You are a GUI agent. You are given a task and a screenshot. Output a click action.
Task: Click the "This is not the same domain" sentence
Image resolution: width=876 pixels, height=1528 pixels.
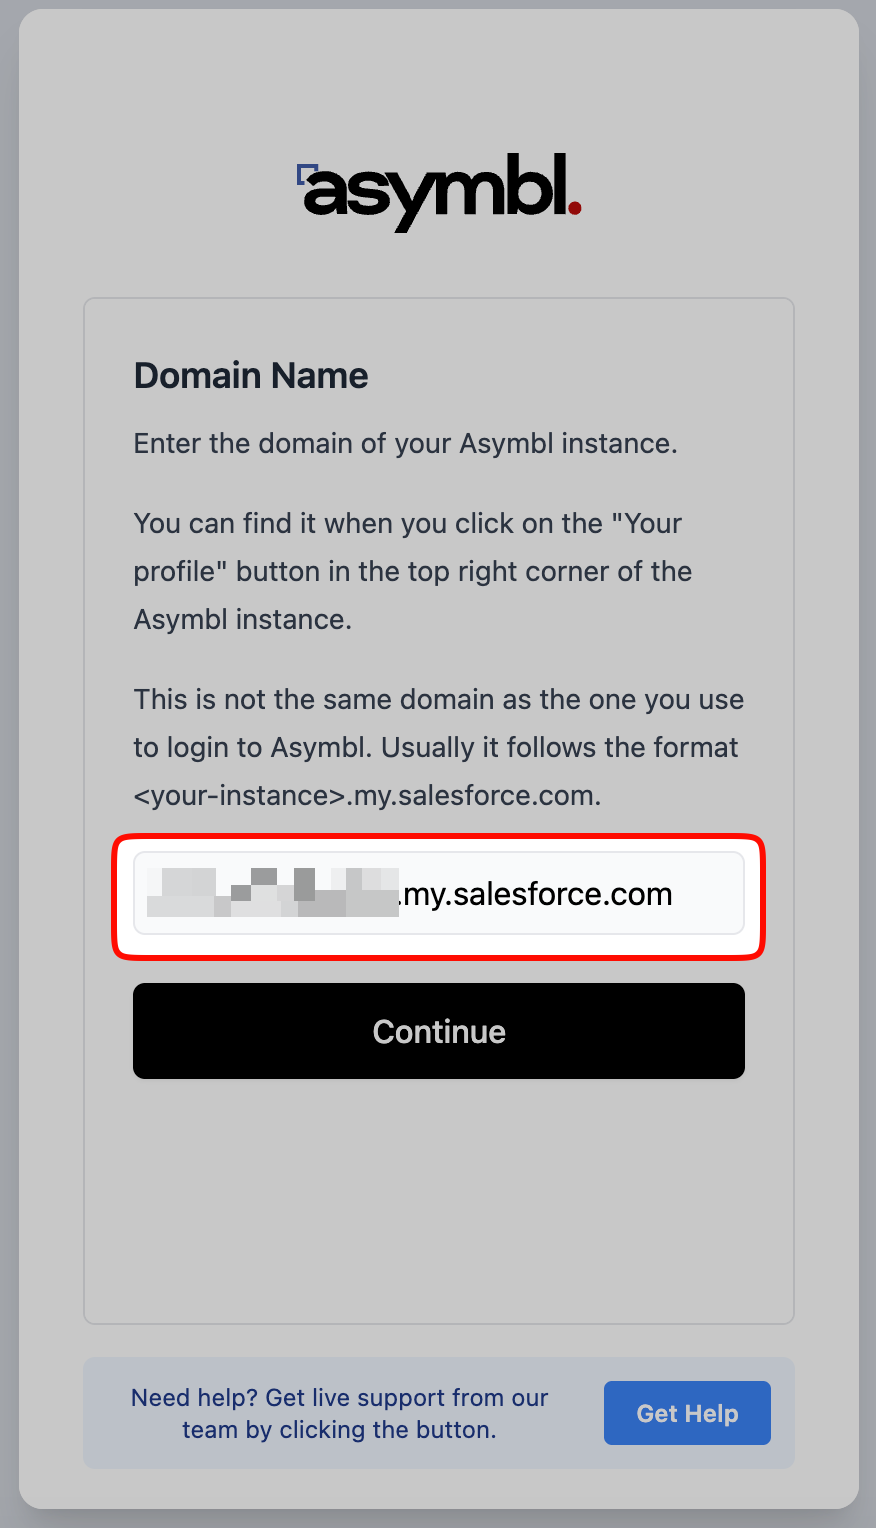[438, 699]
